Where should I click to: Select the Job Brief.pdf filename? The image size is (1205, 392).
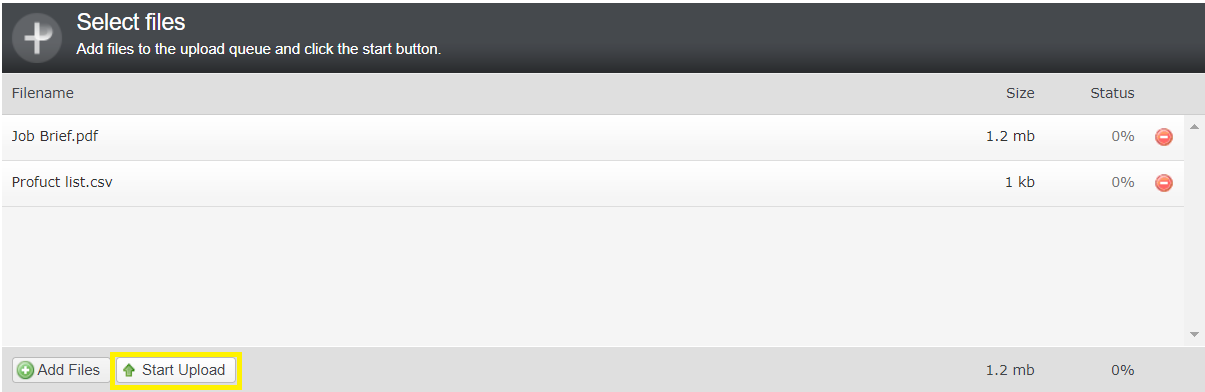(x=55, y=136)
